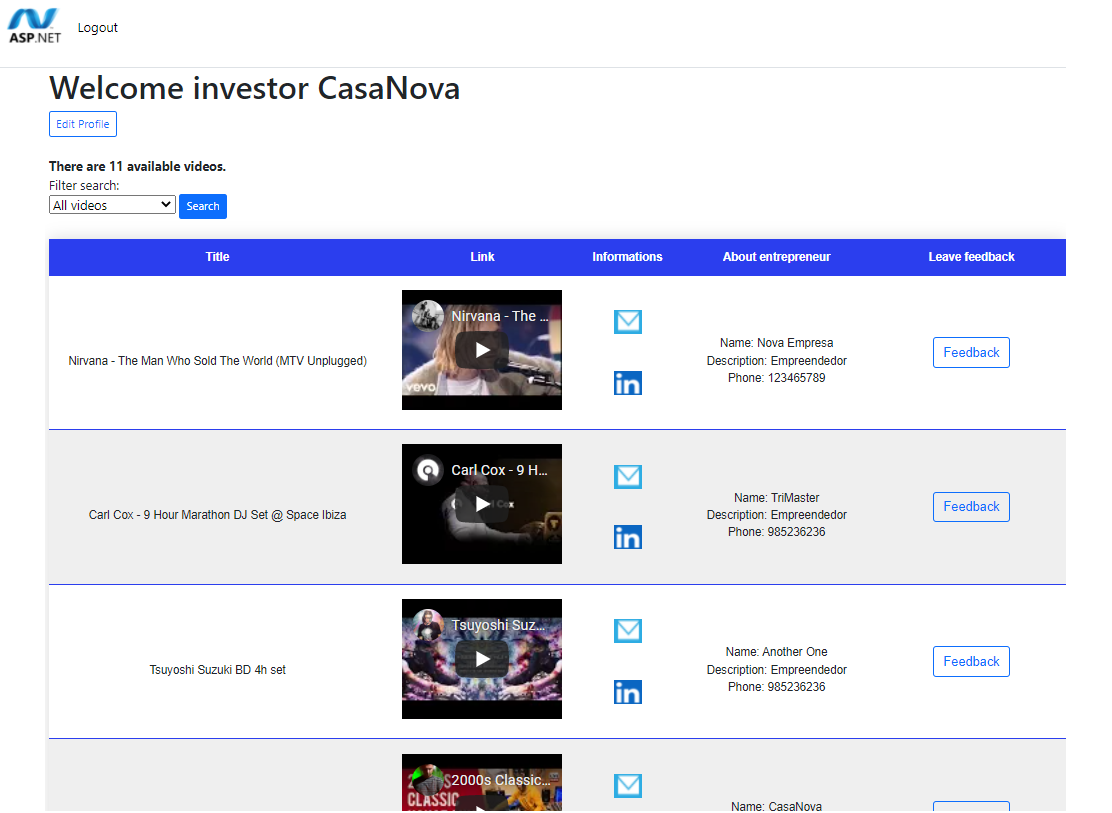Play the Nirvana video
Viewport: 1112px width, 813px height.
[x=482, y=350]
